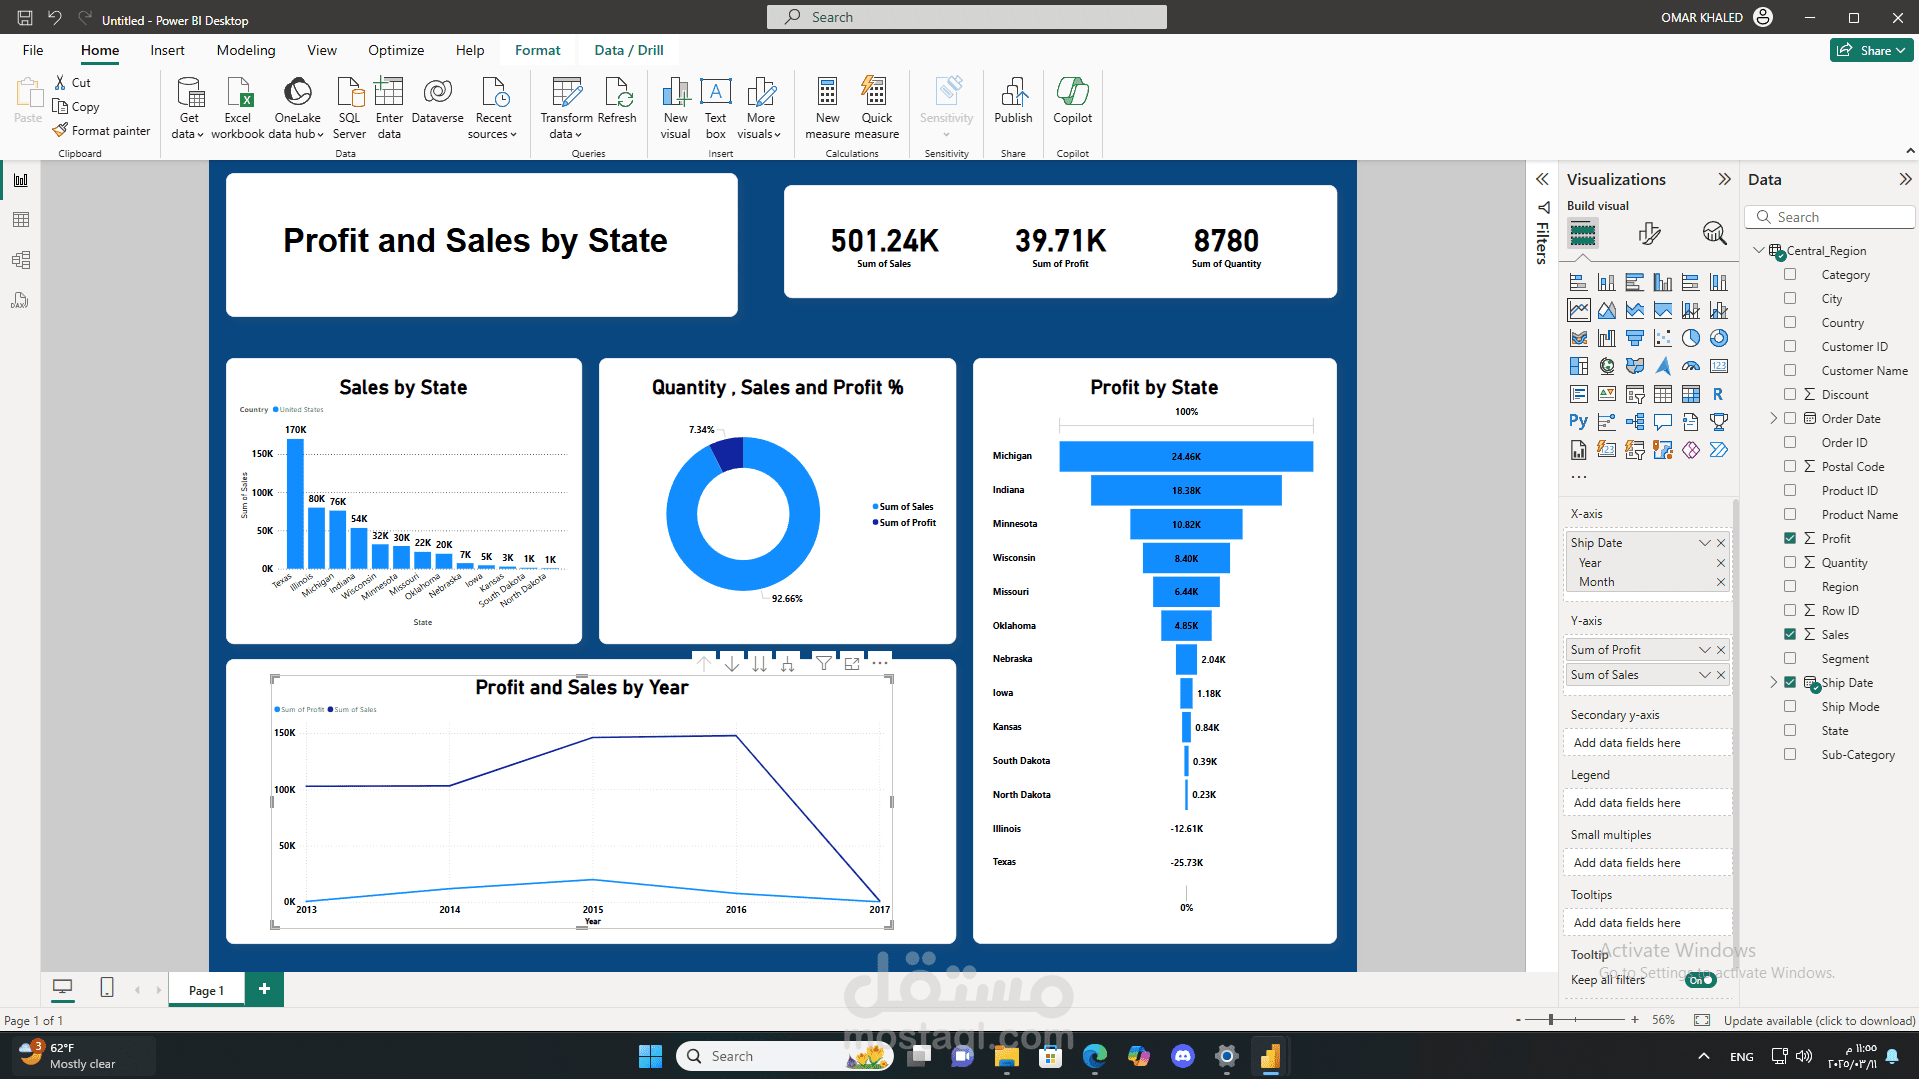Select the R script visual icon

(x=1718, y=394)
